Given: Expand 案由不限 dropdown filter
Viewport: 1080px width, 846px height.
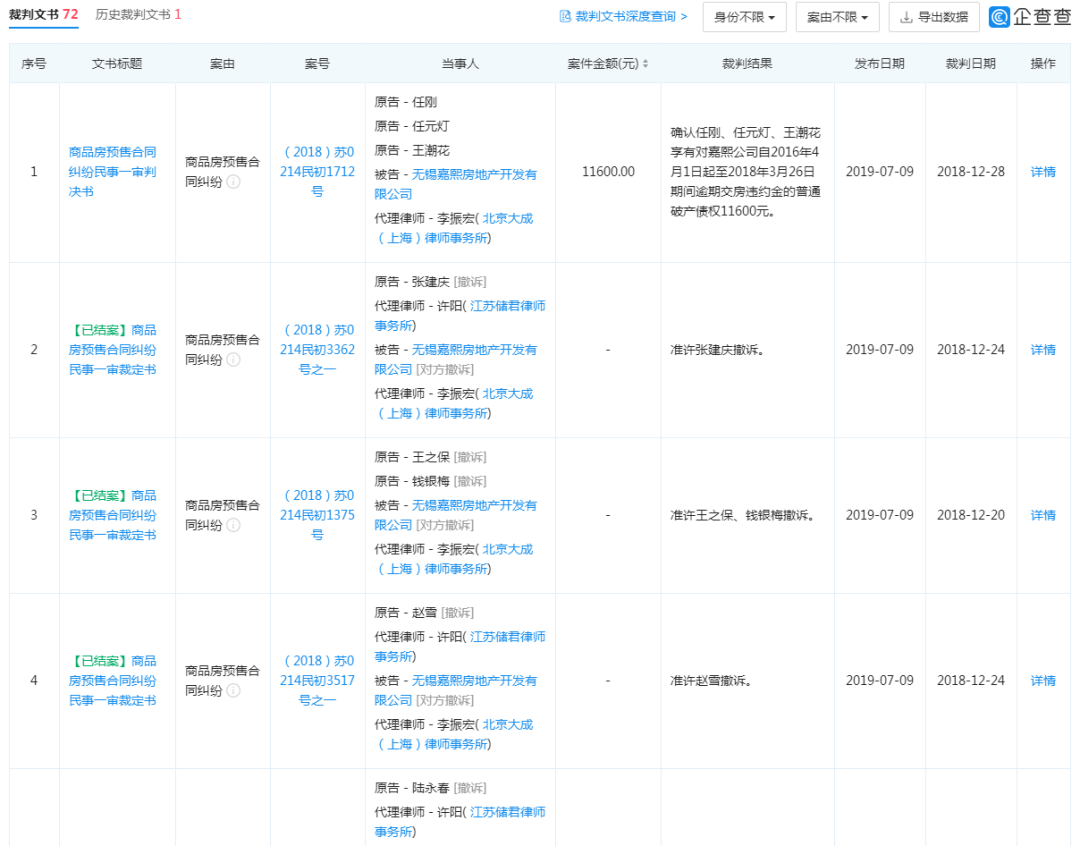Looking at the screenshot, I should pos(838,17).
